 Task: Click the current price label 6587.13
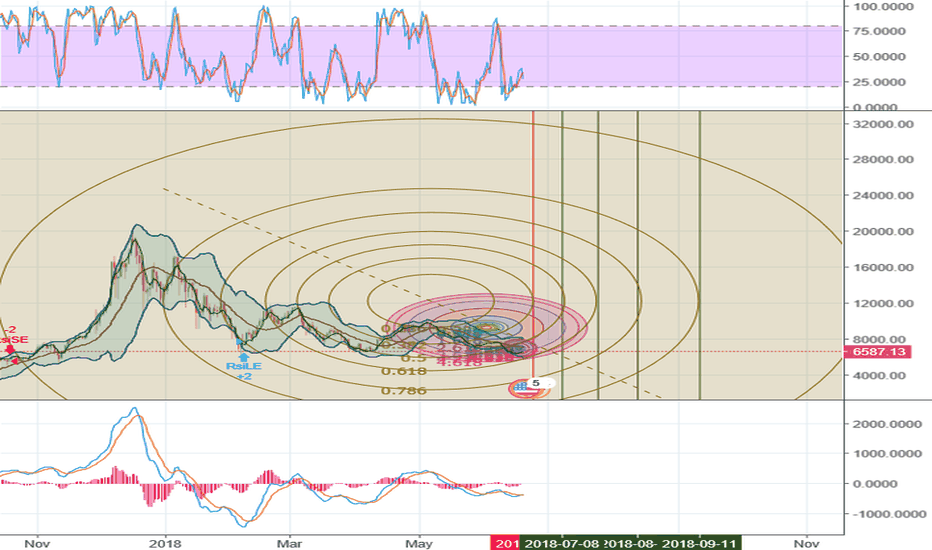pyautogui.click(x=879, y=352)
